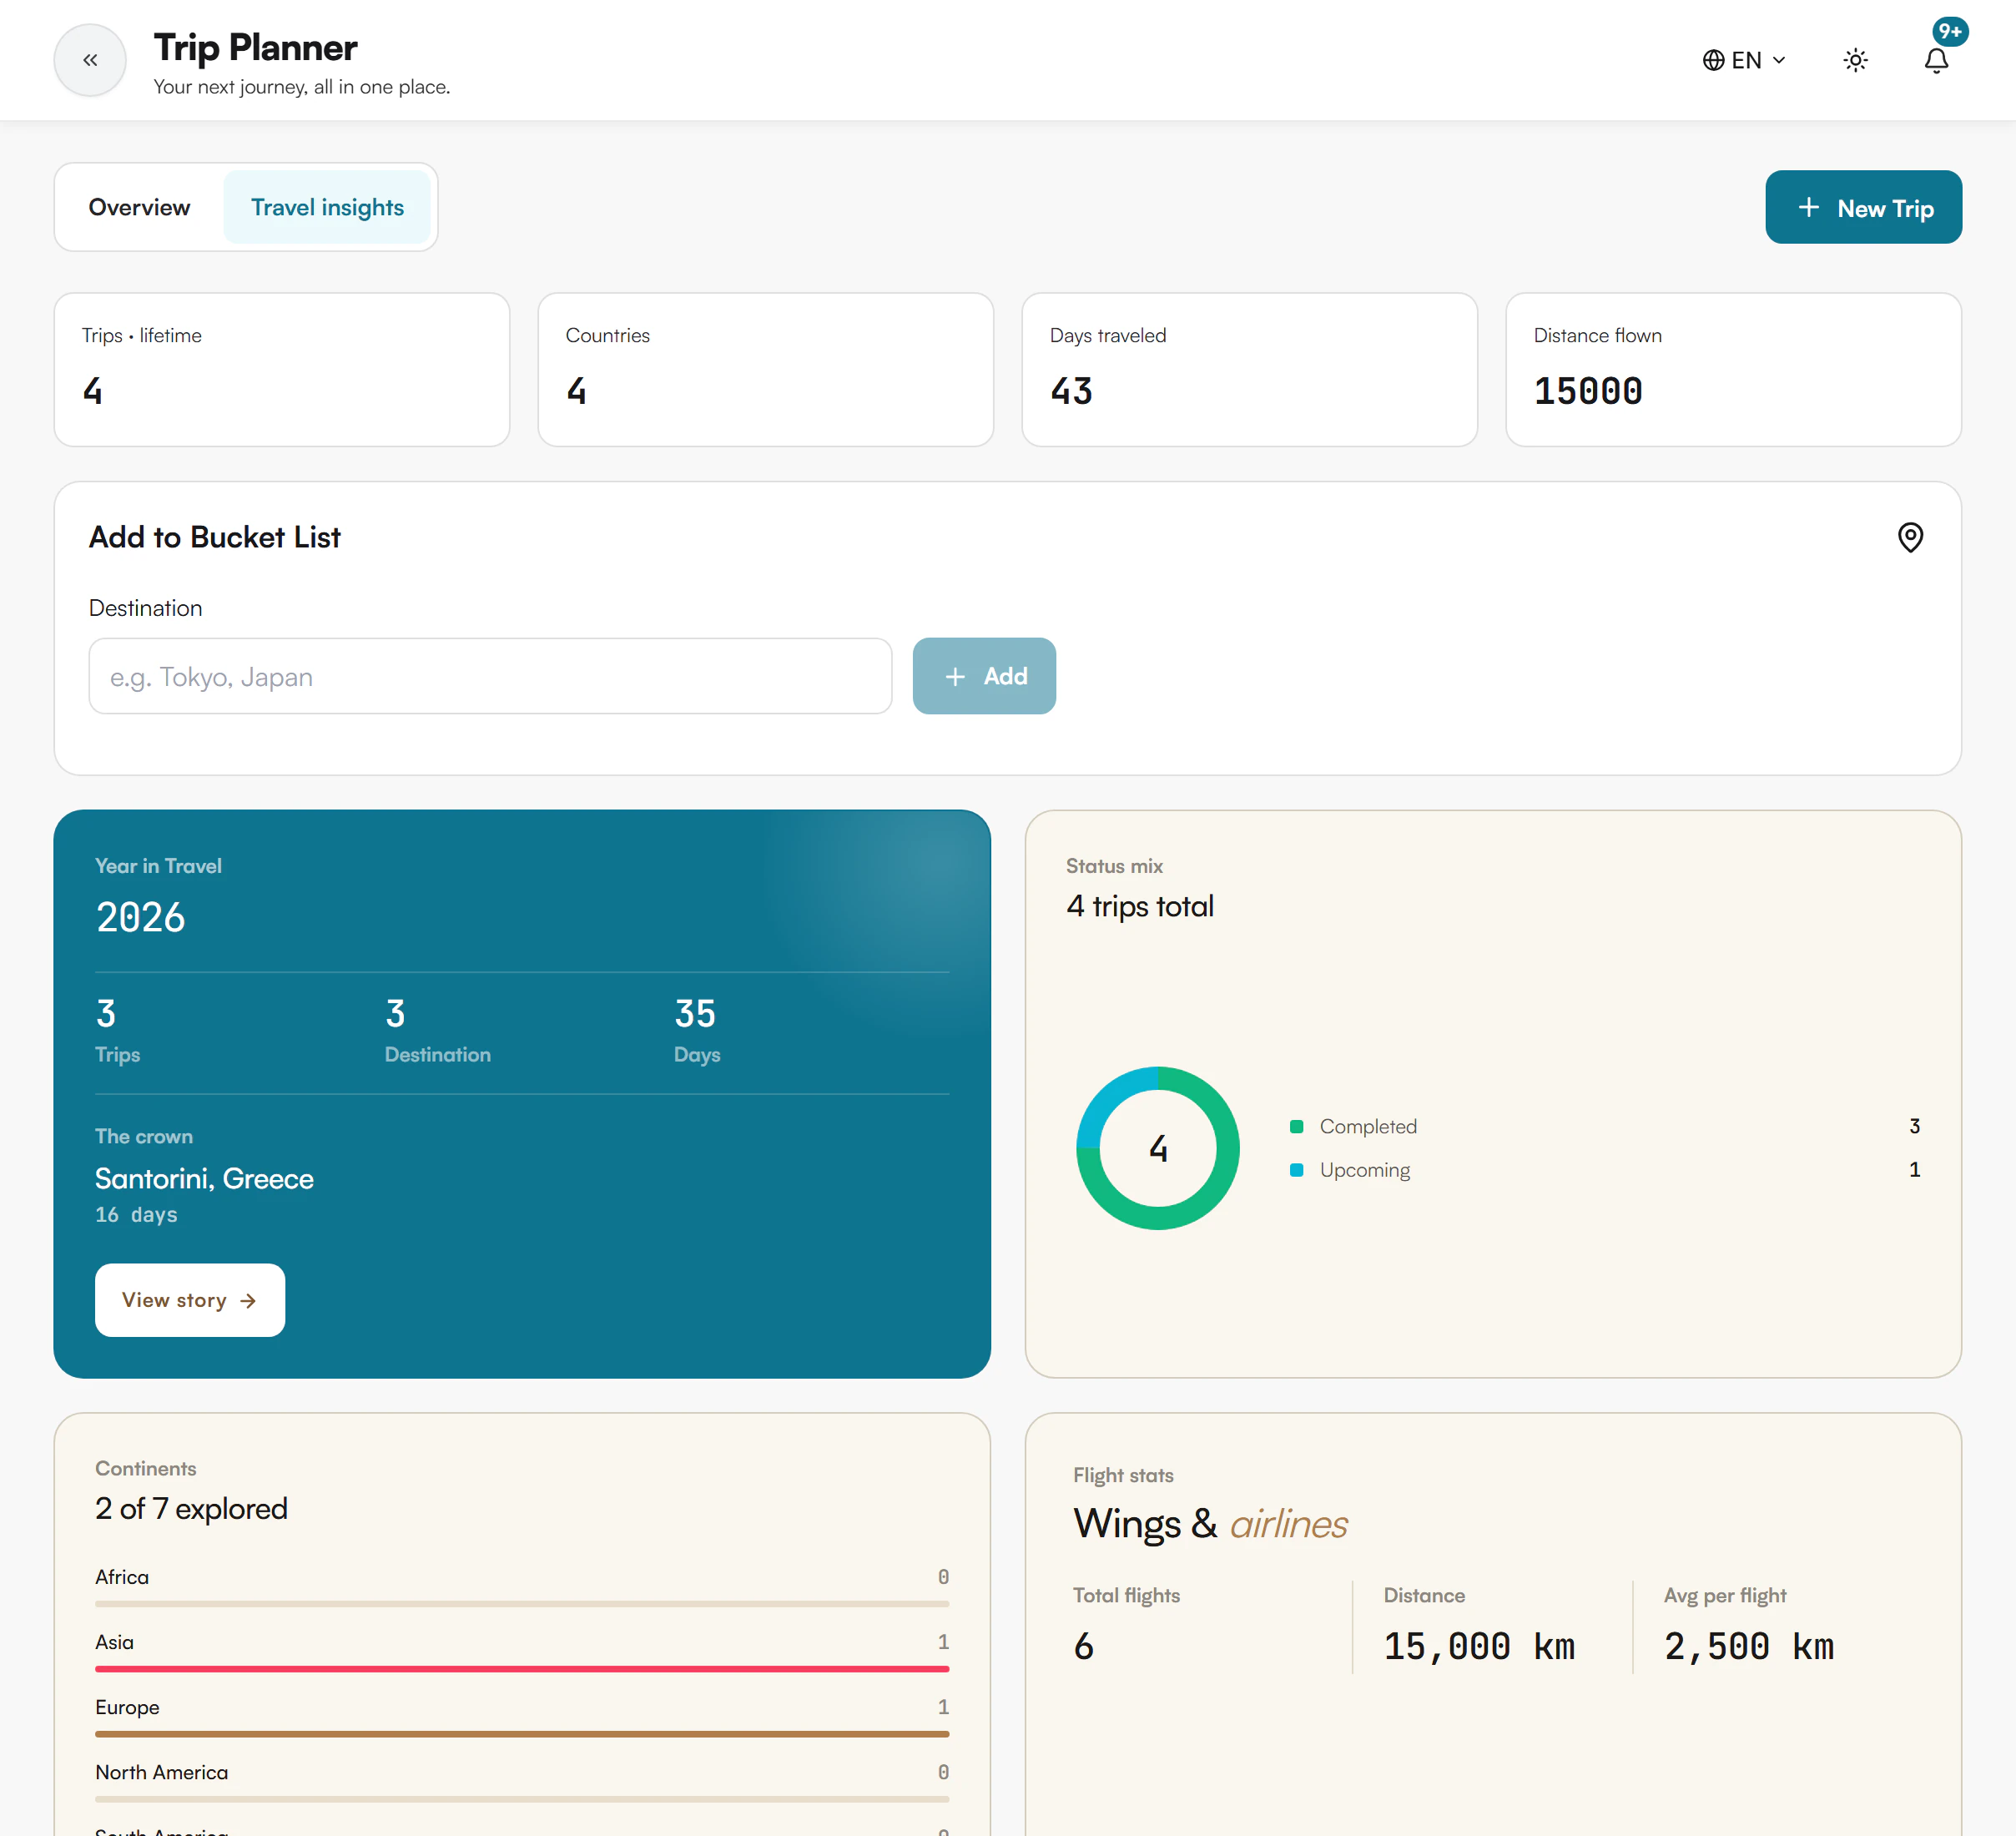
Task: Click the "15,000 km" distance value
Action: click(x=1479, y=1646)
